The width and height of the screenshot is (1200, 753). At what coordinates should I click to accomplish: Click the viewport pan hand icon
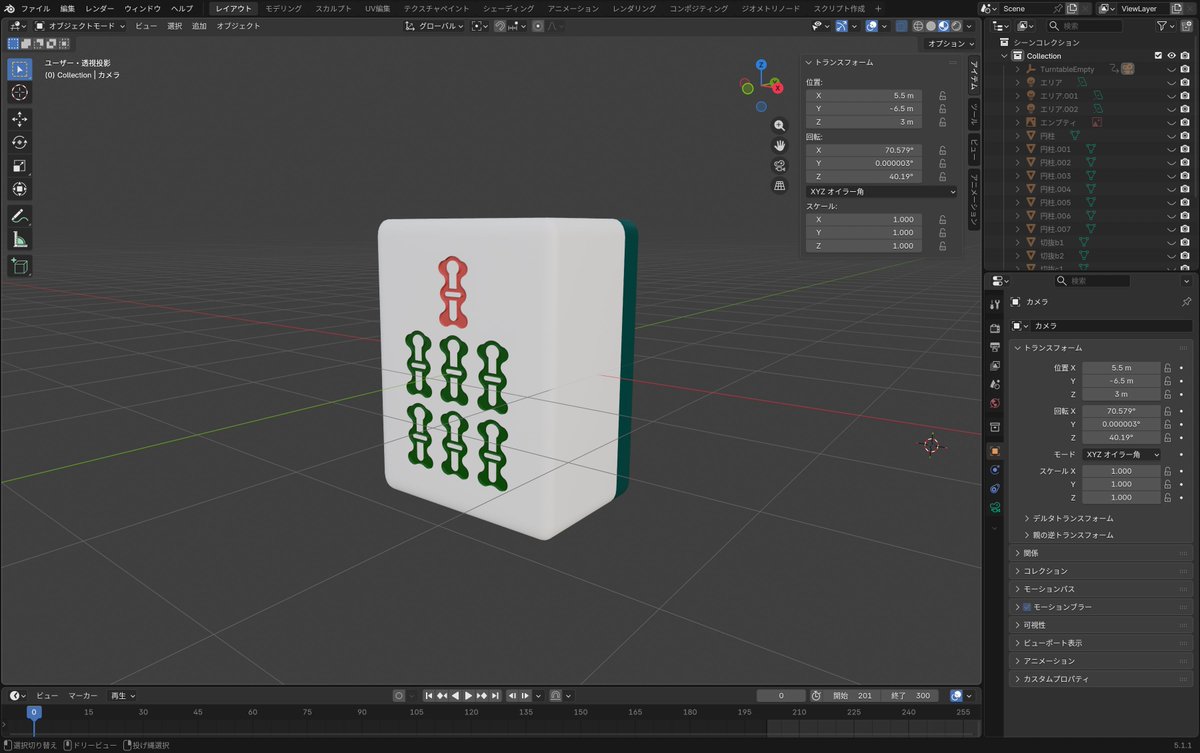(780, 146)
